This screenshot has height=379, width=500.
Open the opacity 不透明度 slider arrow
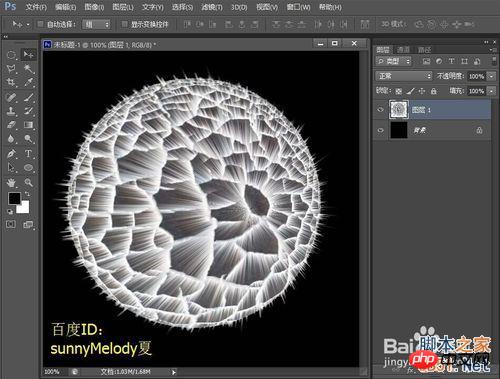[491, 76]
